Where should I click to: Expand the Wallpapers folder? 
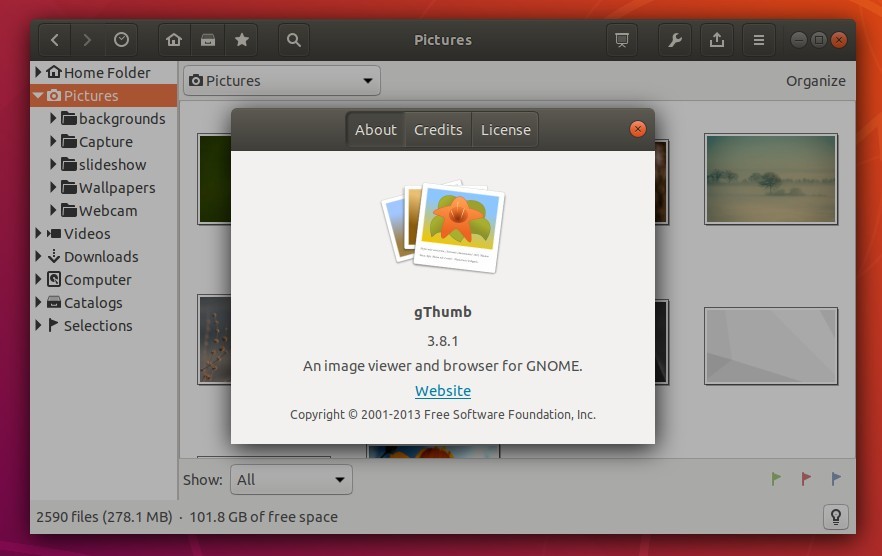[53, 187]
